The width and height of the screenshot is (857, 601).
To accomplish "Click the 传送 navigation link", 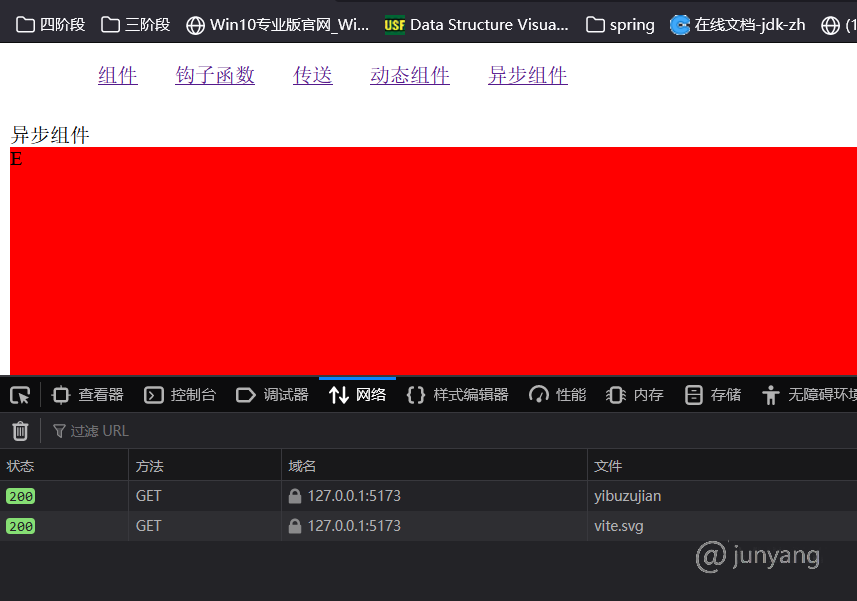I will [x=312, y=76].
